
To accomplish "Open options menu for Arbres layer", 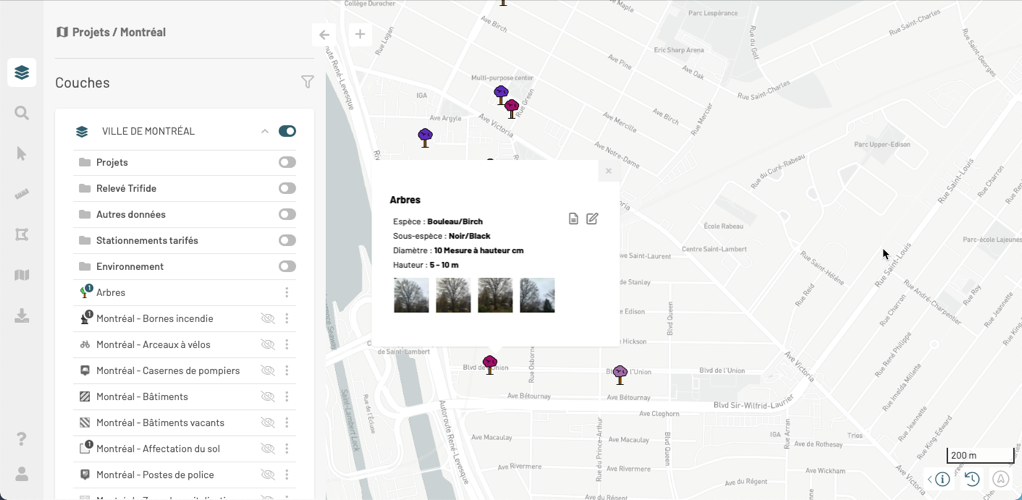I will pyautogui.click(x=287, y=293).
